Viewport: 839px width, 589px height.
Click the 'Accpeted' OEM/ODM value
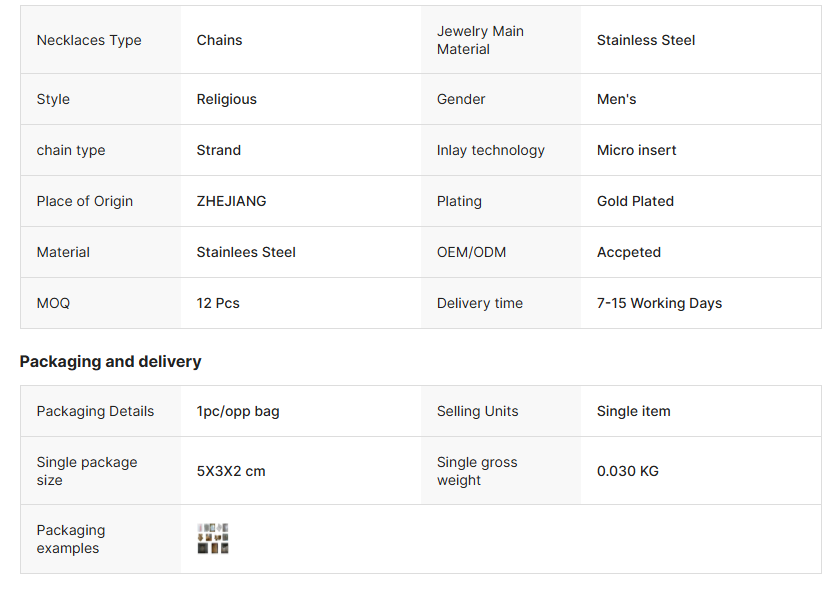[629, 252]
